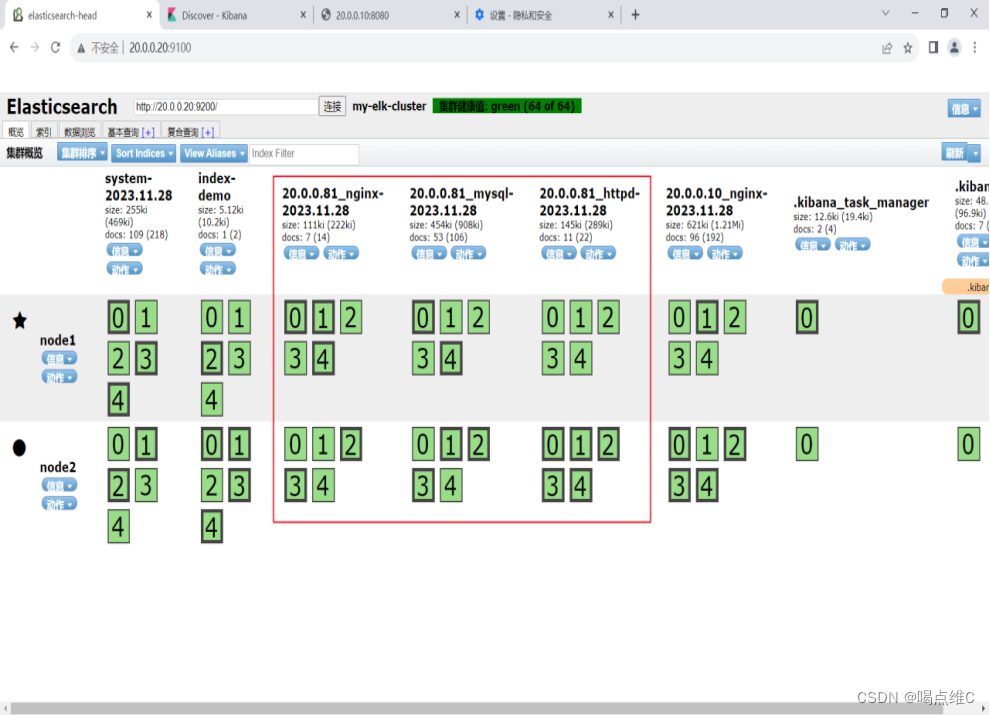
Task: Click the circle icon beside node2
Action: (x=20, y=448)
